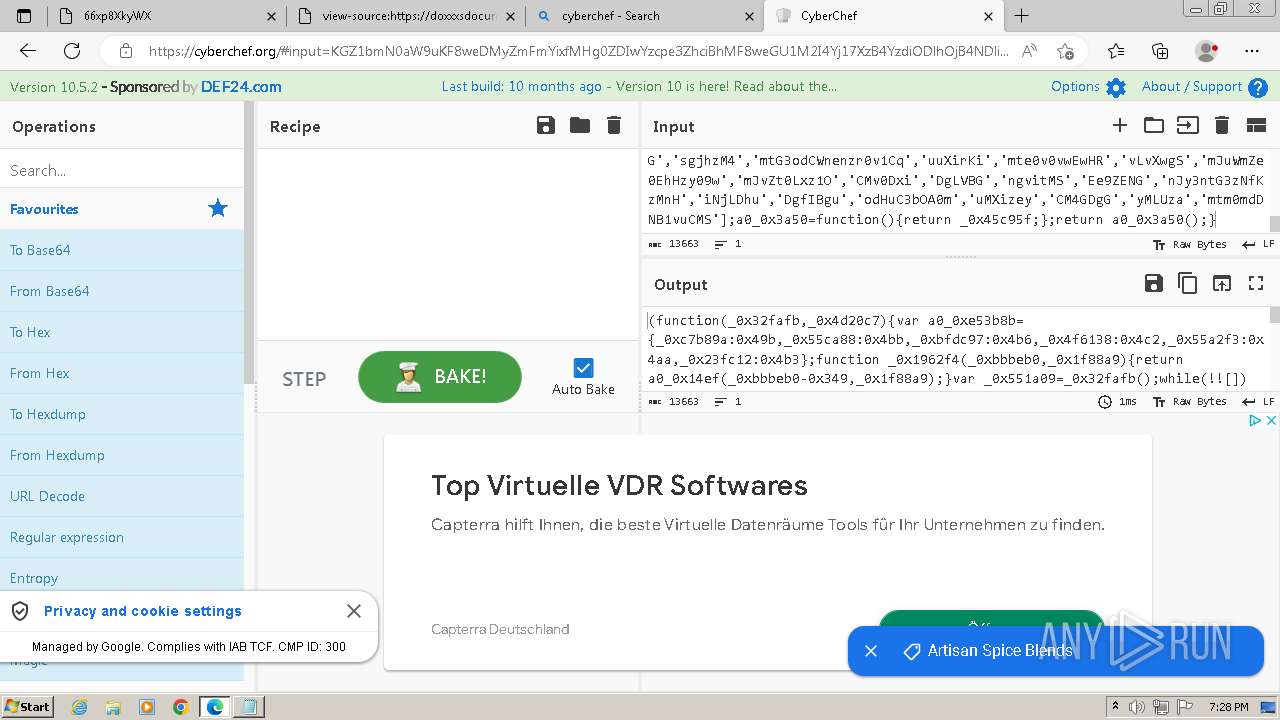Dismiss the Artisan Spice Blends ad
The height and width of the screenshot is (720, 1280).
pyautogui.click(x=871, y=651)
